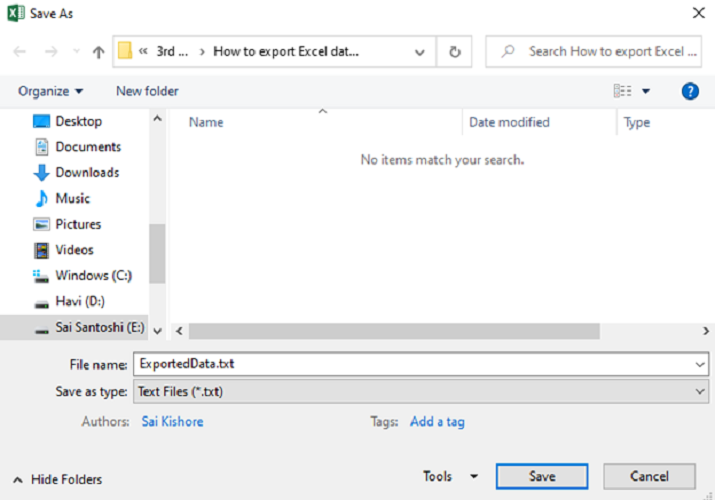Open the Tools dropdown menu

450,476
